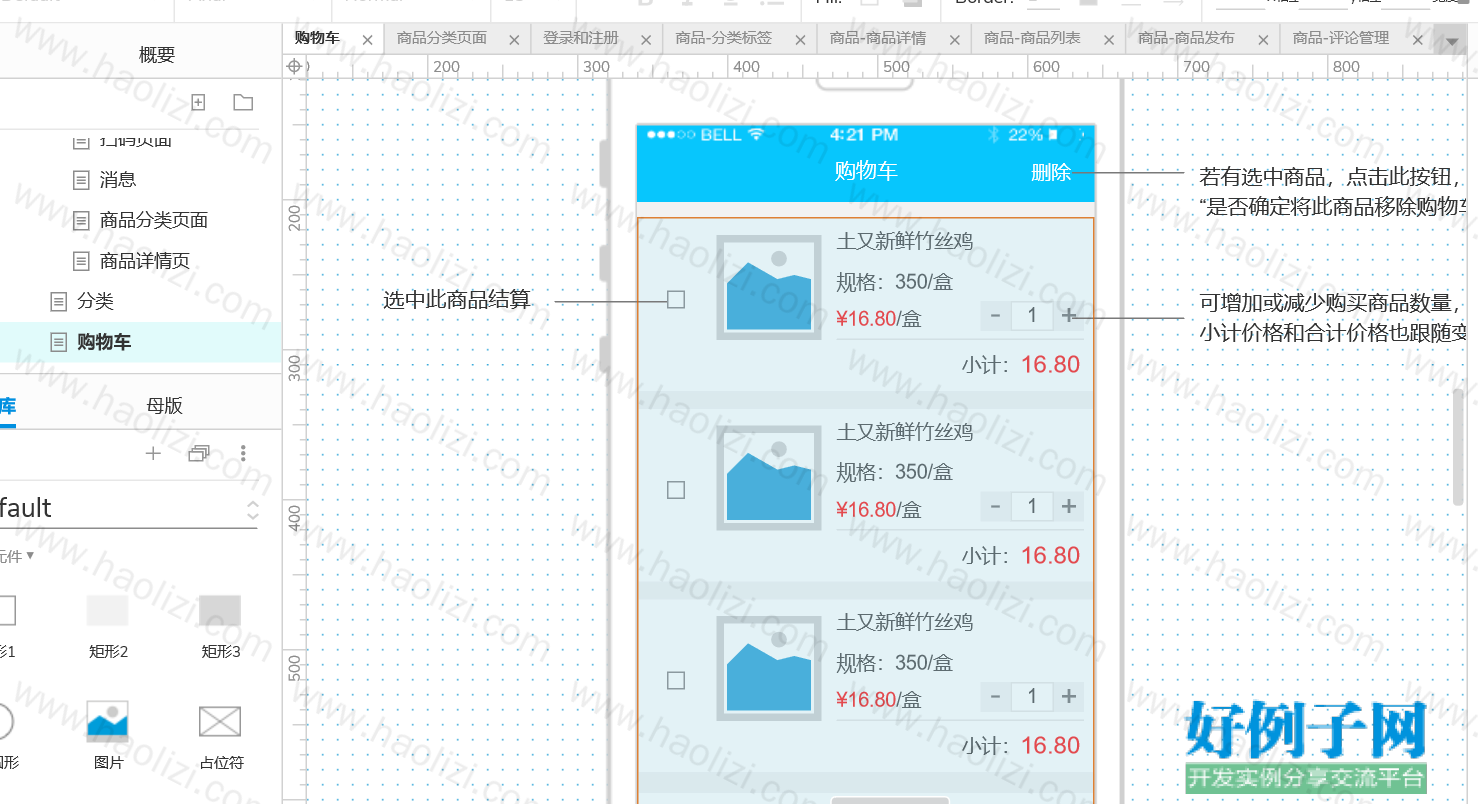1478x804 pixels.
Task: Click the minus icon of first cart item
Action: pos(995,316)
